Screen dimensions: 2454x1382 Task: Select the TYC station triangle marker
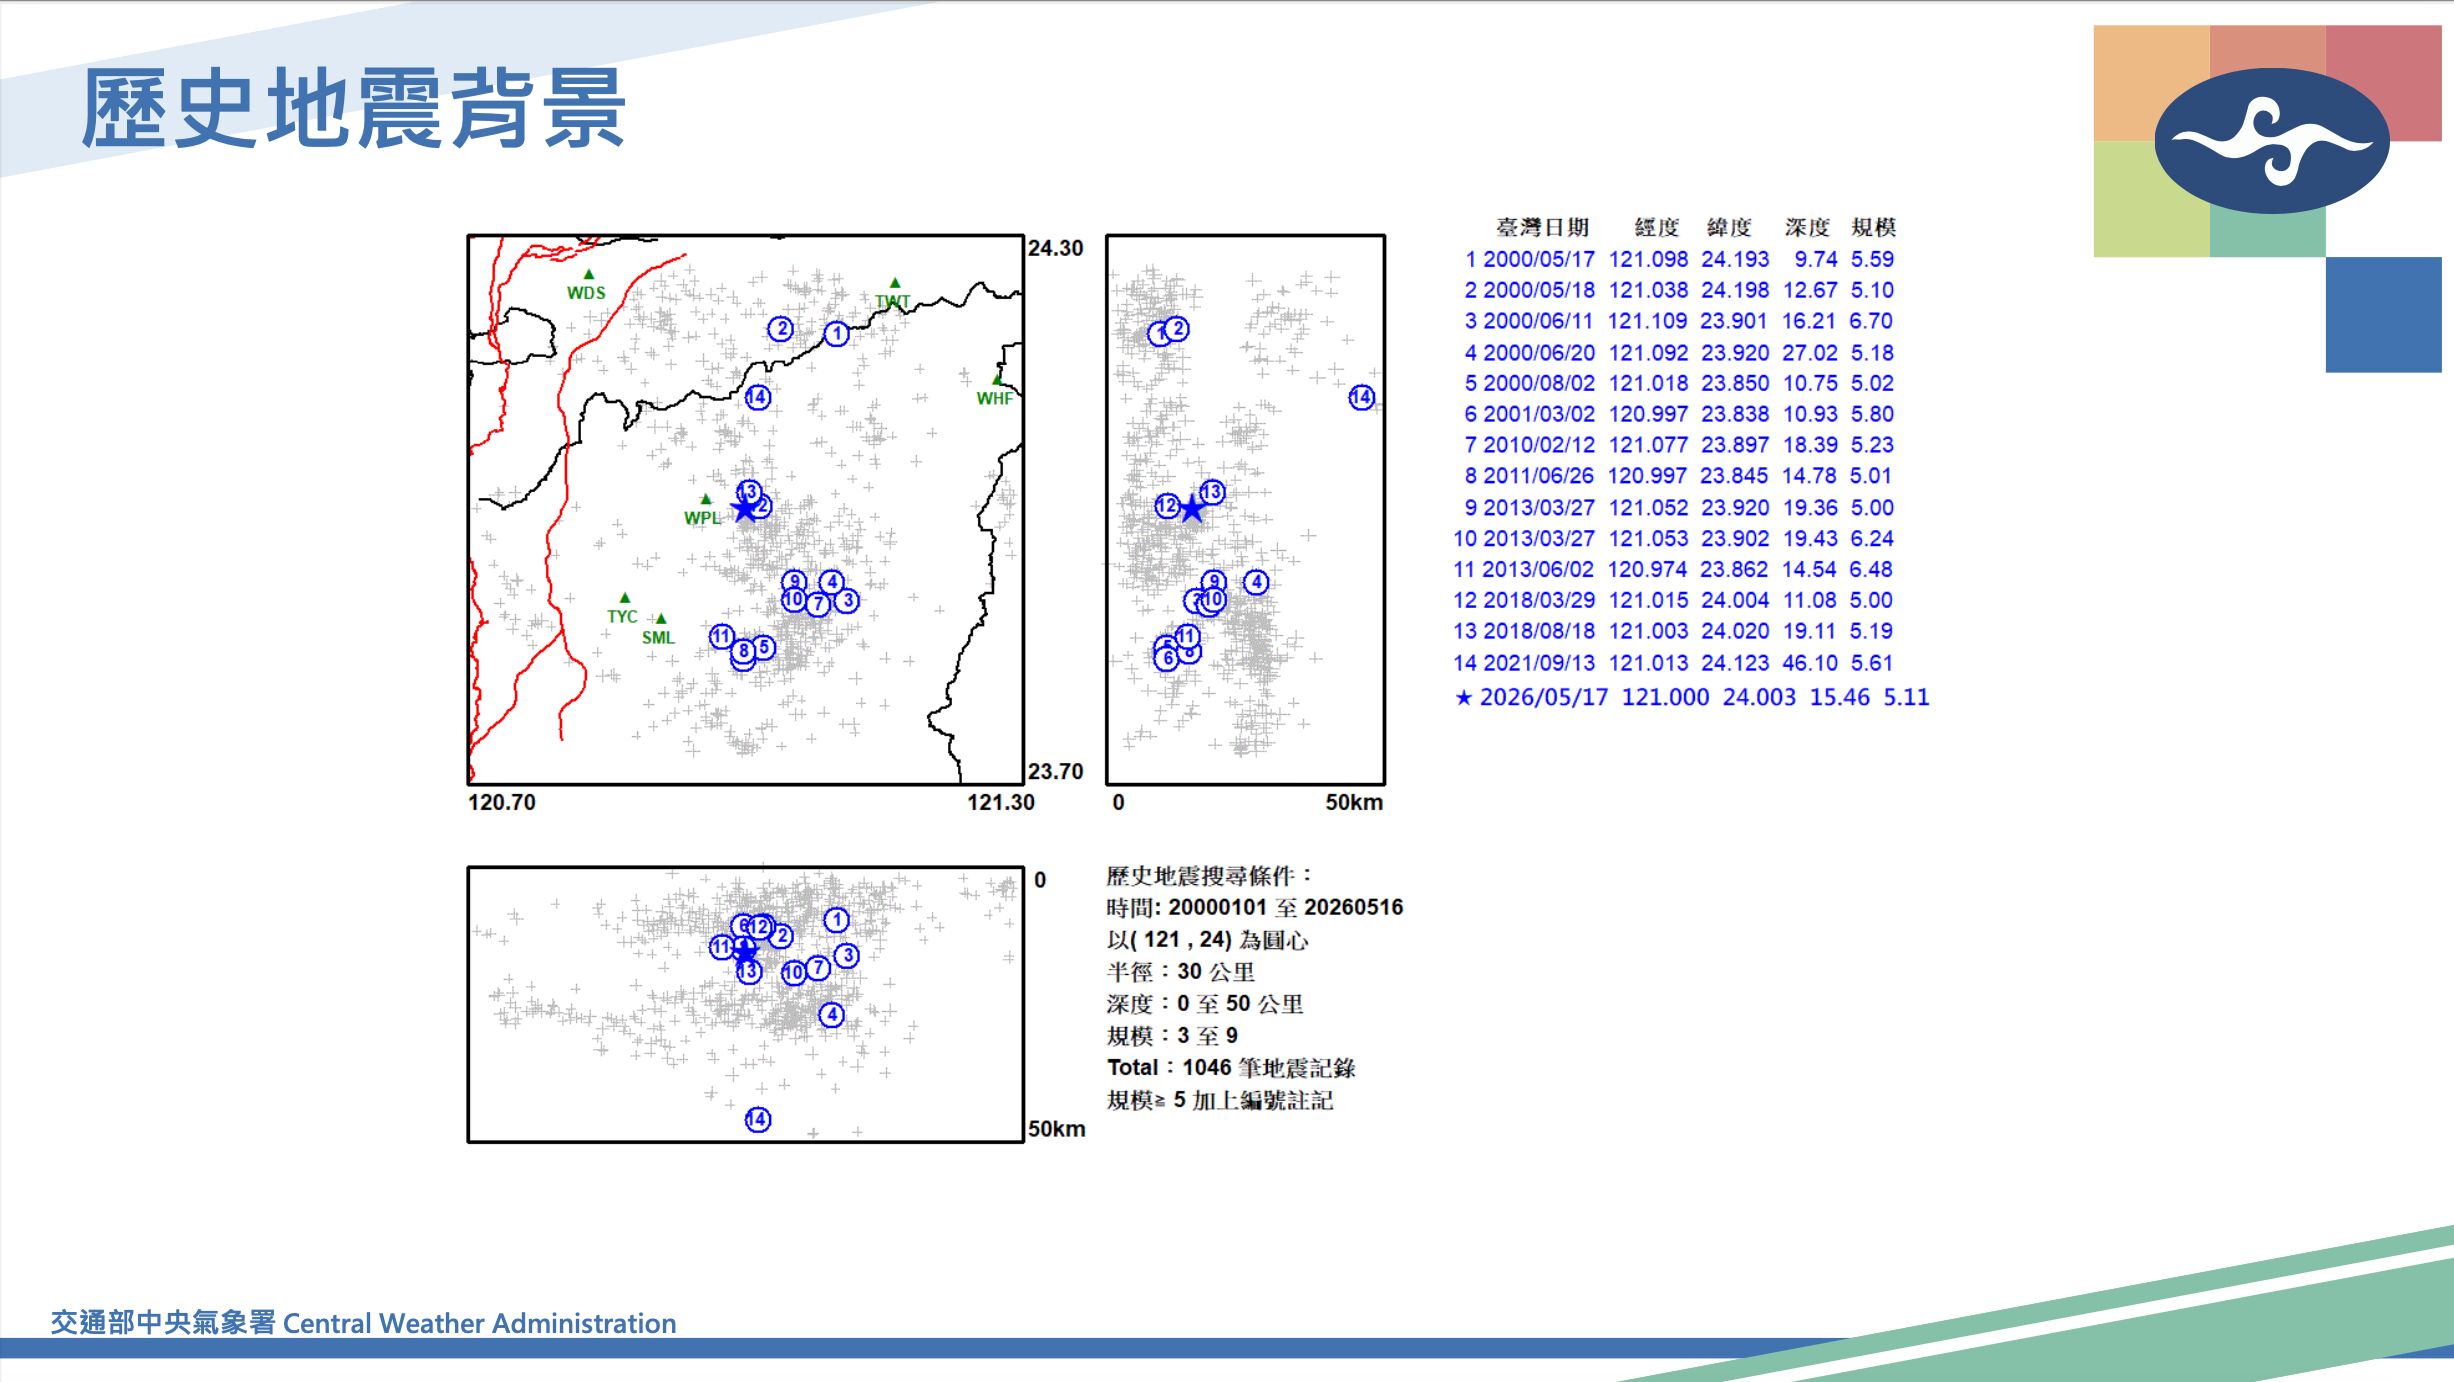625,598
